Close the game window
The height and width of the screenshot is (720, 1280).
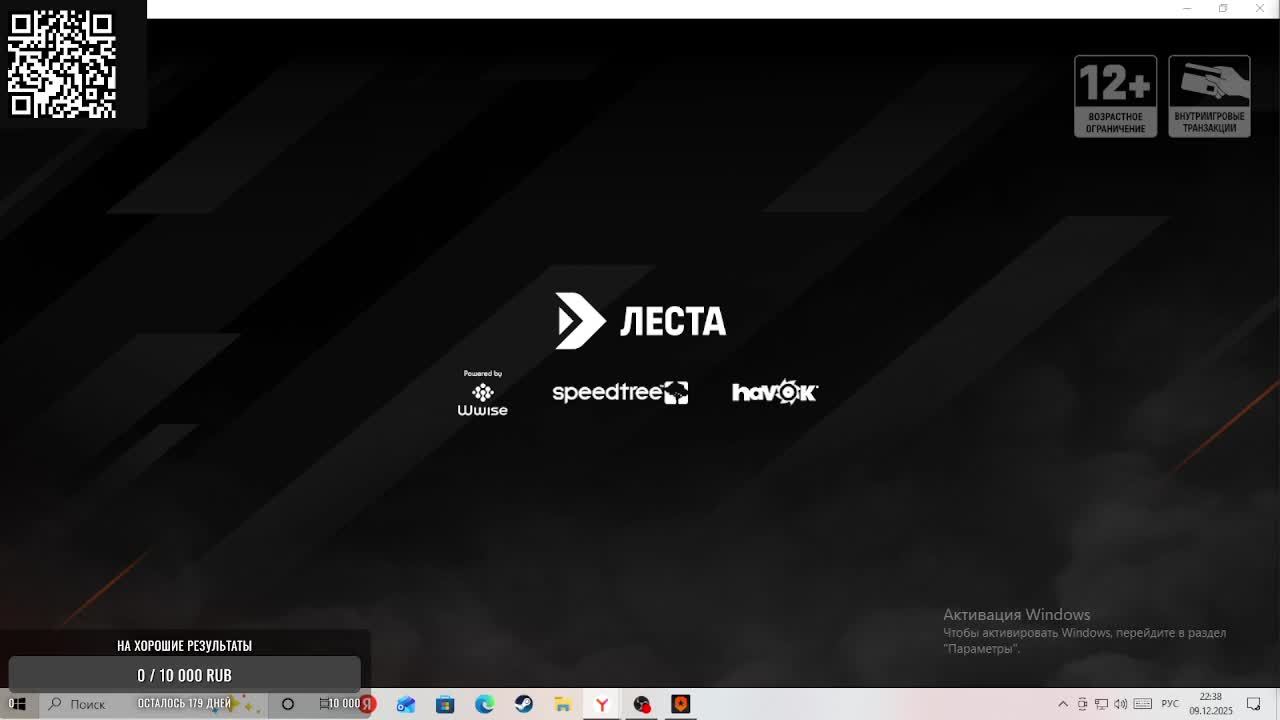pyautogui.click(x=1259, y=9)
